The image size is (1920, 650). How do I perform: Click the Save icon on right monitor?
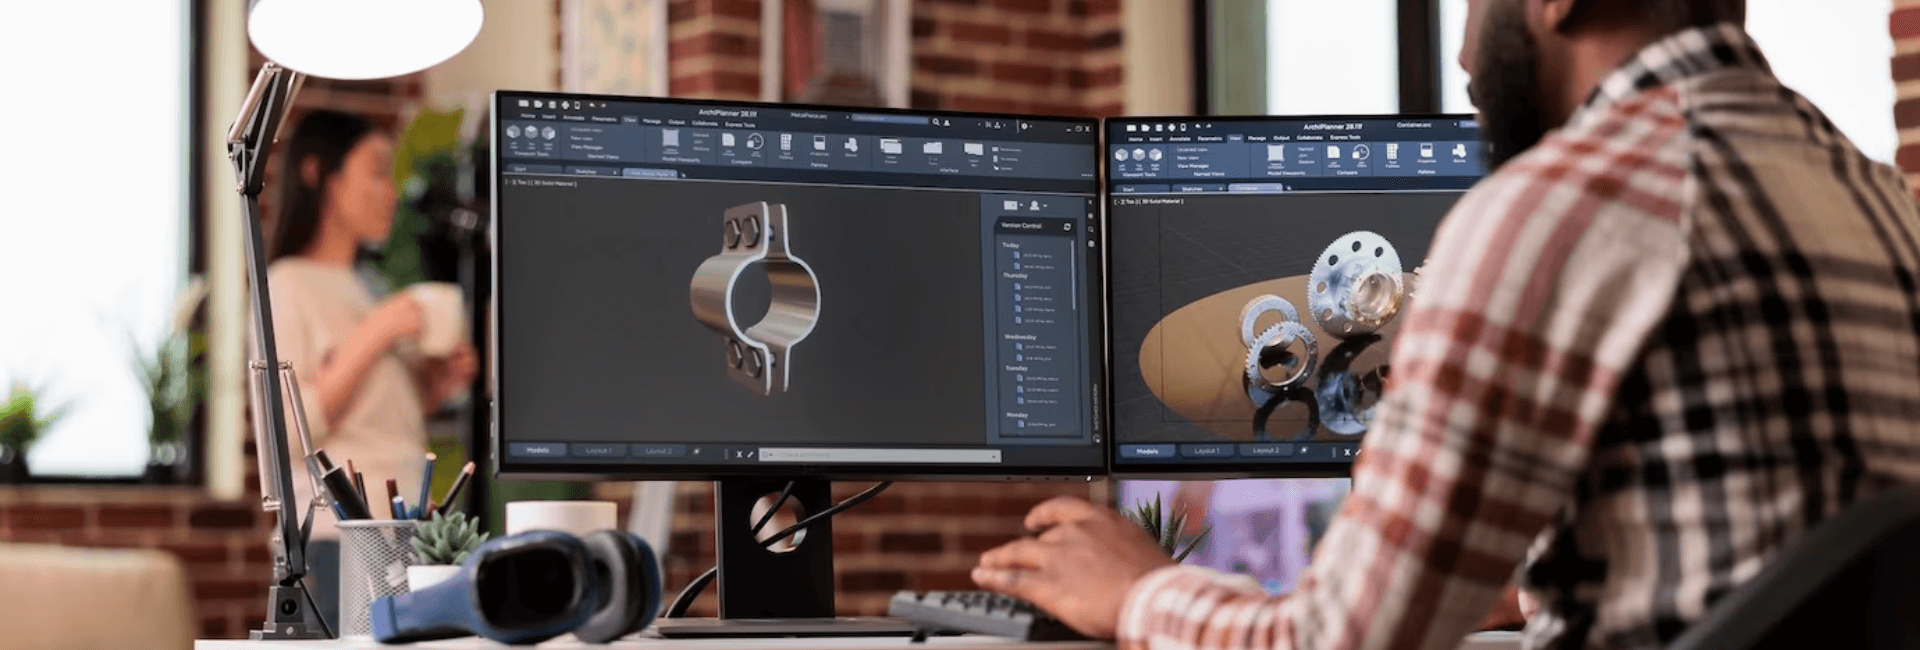(x=1159, y=128)
